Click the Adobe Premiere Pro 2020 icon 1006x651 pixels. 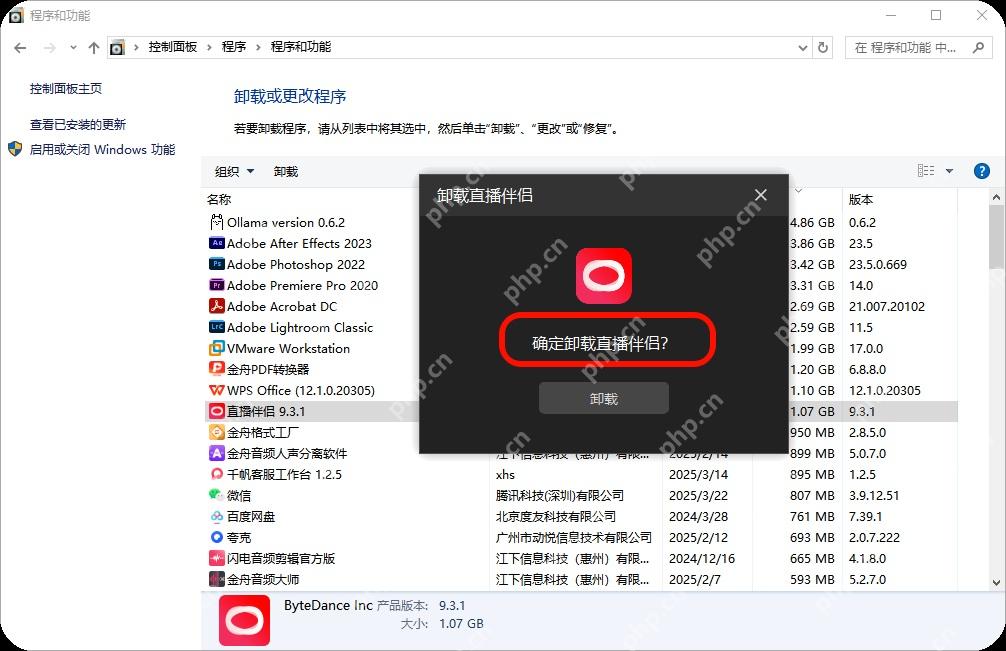coord(217,285)
